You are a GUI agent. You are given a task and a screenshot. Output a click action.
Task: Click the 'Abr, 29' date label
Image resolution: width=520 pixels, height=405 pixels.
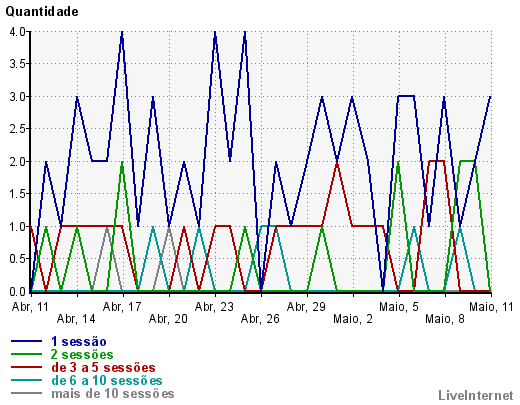(306, 307)
